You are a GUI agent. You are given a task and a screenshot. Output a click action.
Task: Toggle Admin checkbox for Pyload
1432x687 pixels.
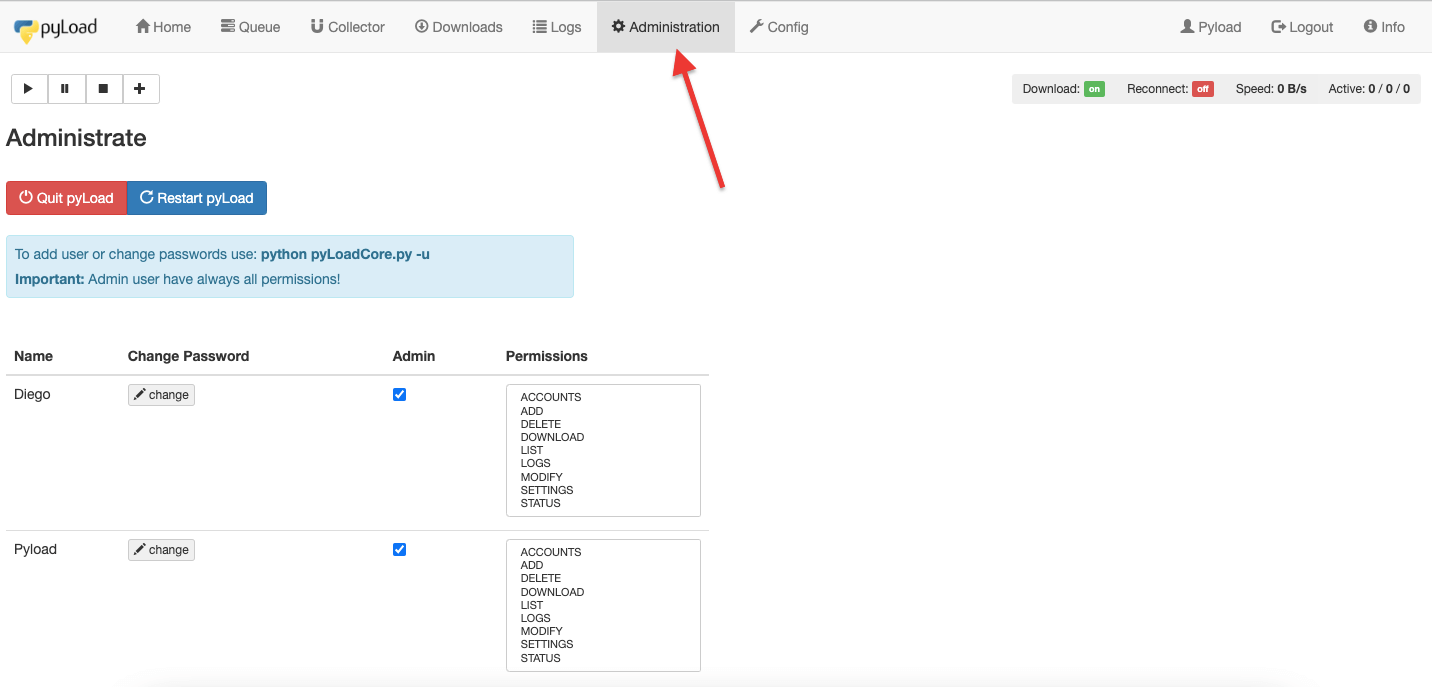399,550
